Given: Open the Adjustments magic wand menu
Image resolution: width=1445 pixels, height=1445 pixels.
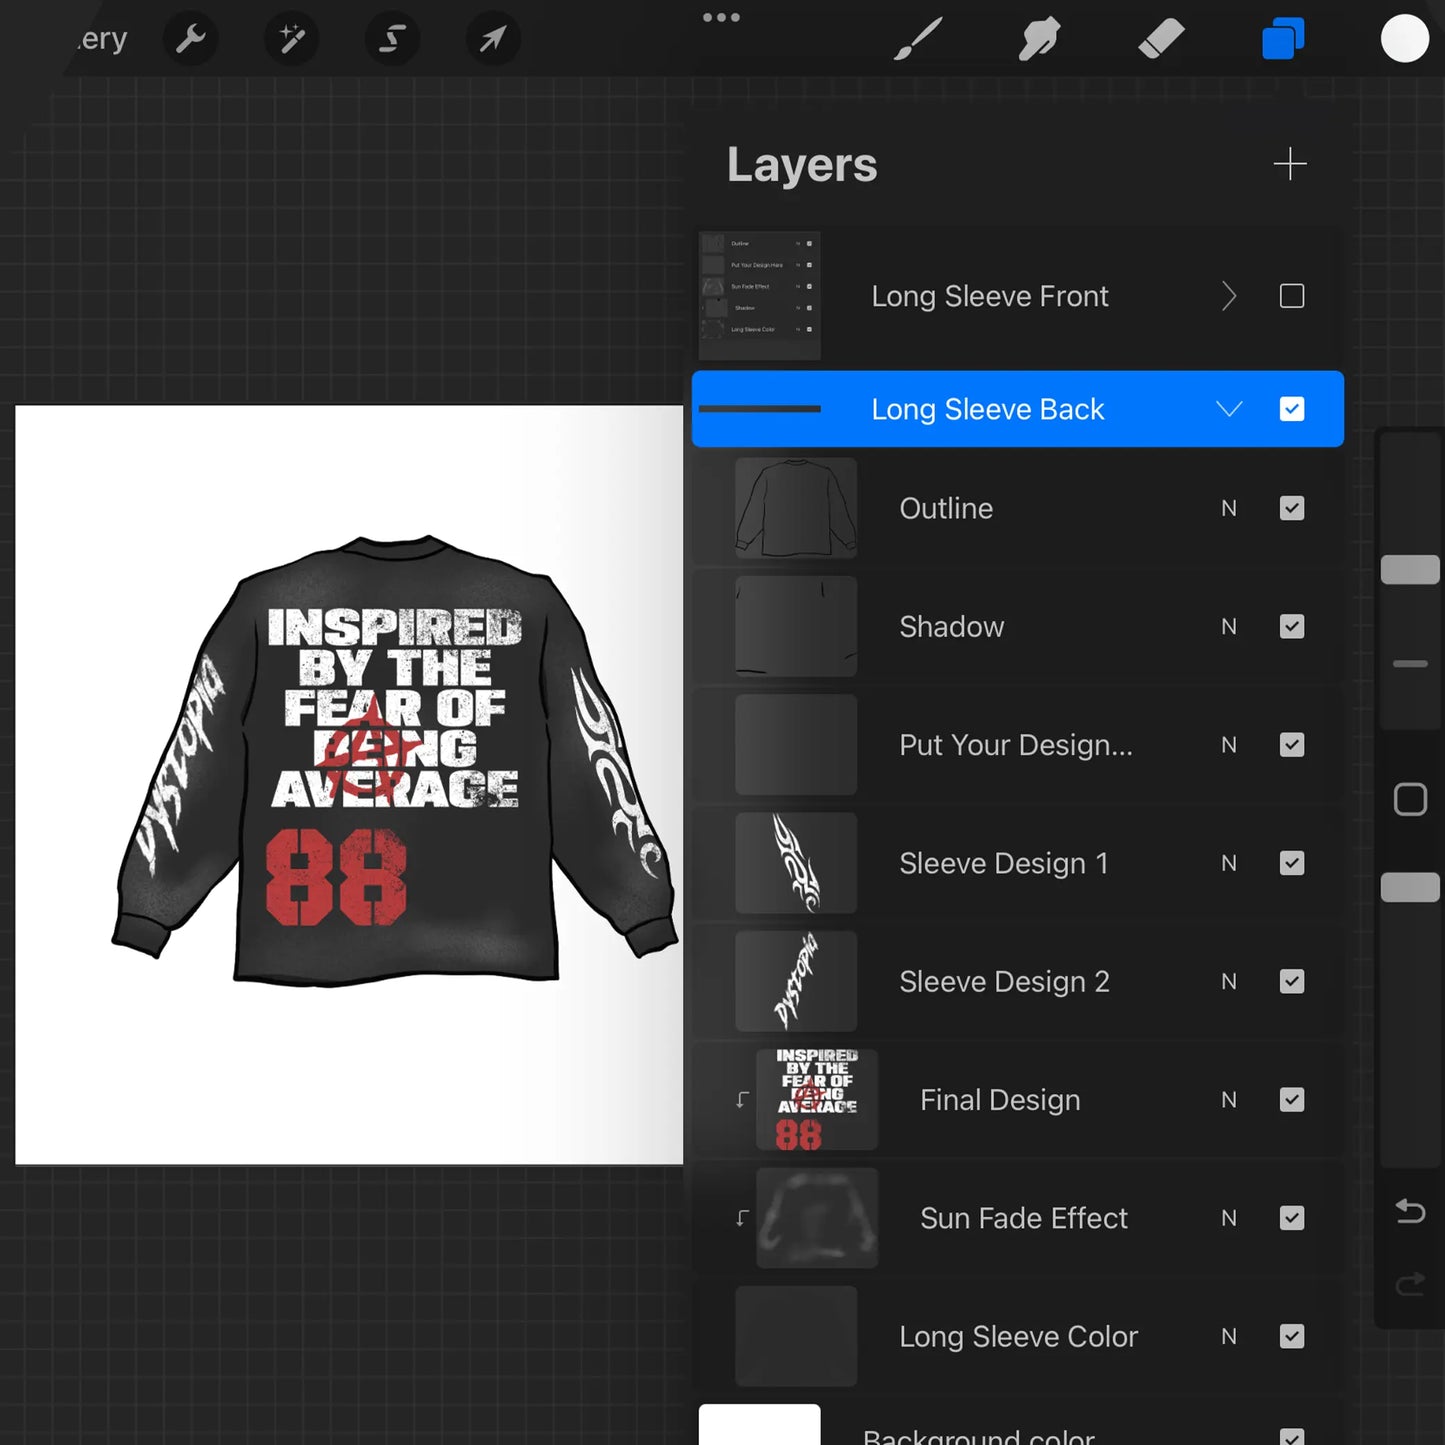Looking at the screenshot, I should point(291,38).
